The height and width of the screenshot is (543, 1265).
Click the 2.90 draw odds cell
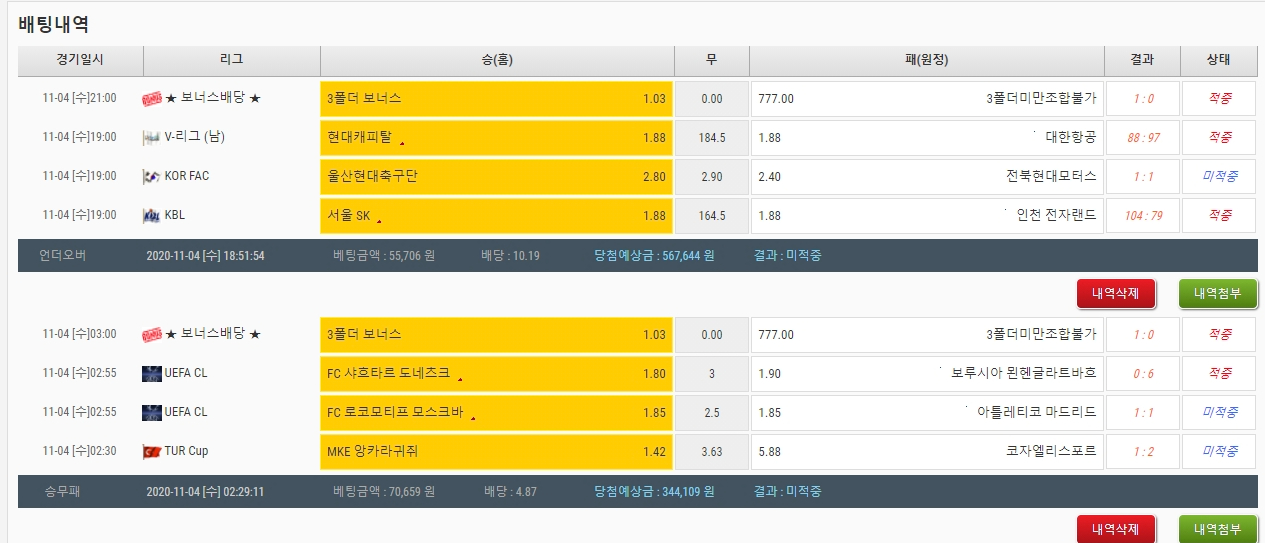click(711, 177)
